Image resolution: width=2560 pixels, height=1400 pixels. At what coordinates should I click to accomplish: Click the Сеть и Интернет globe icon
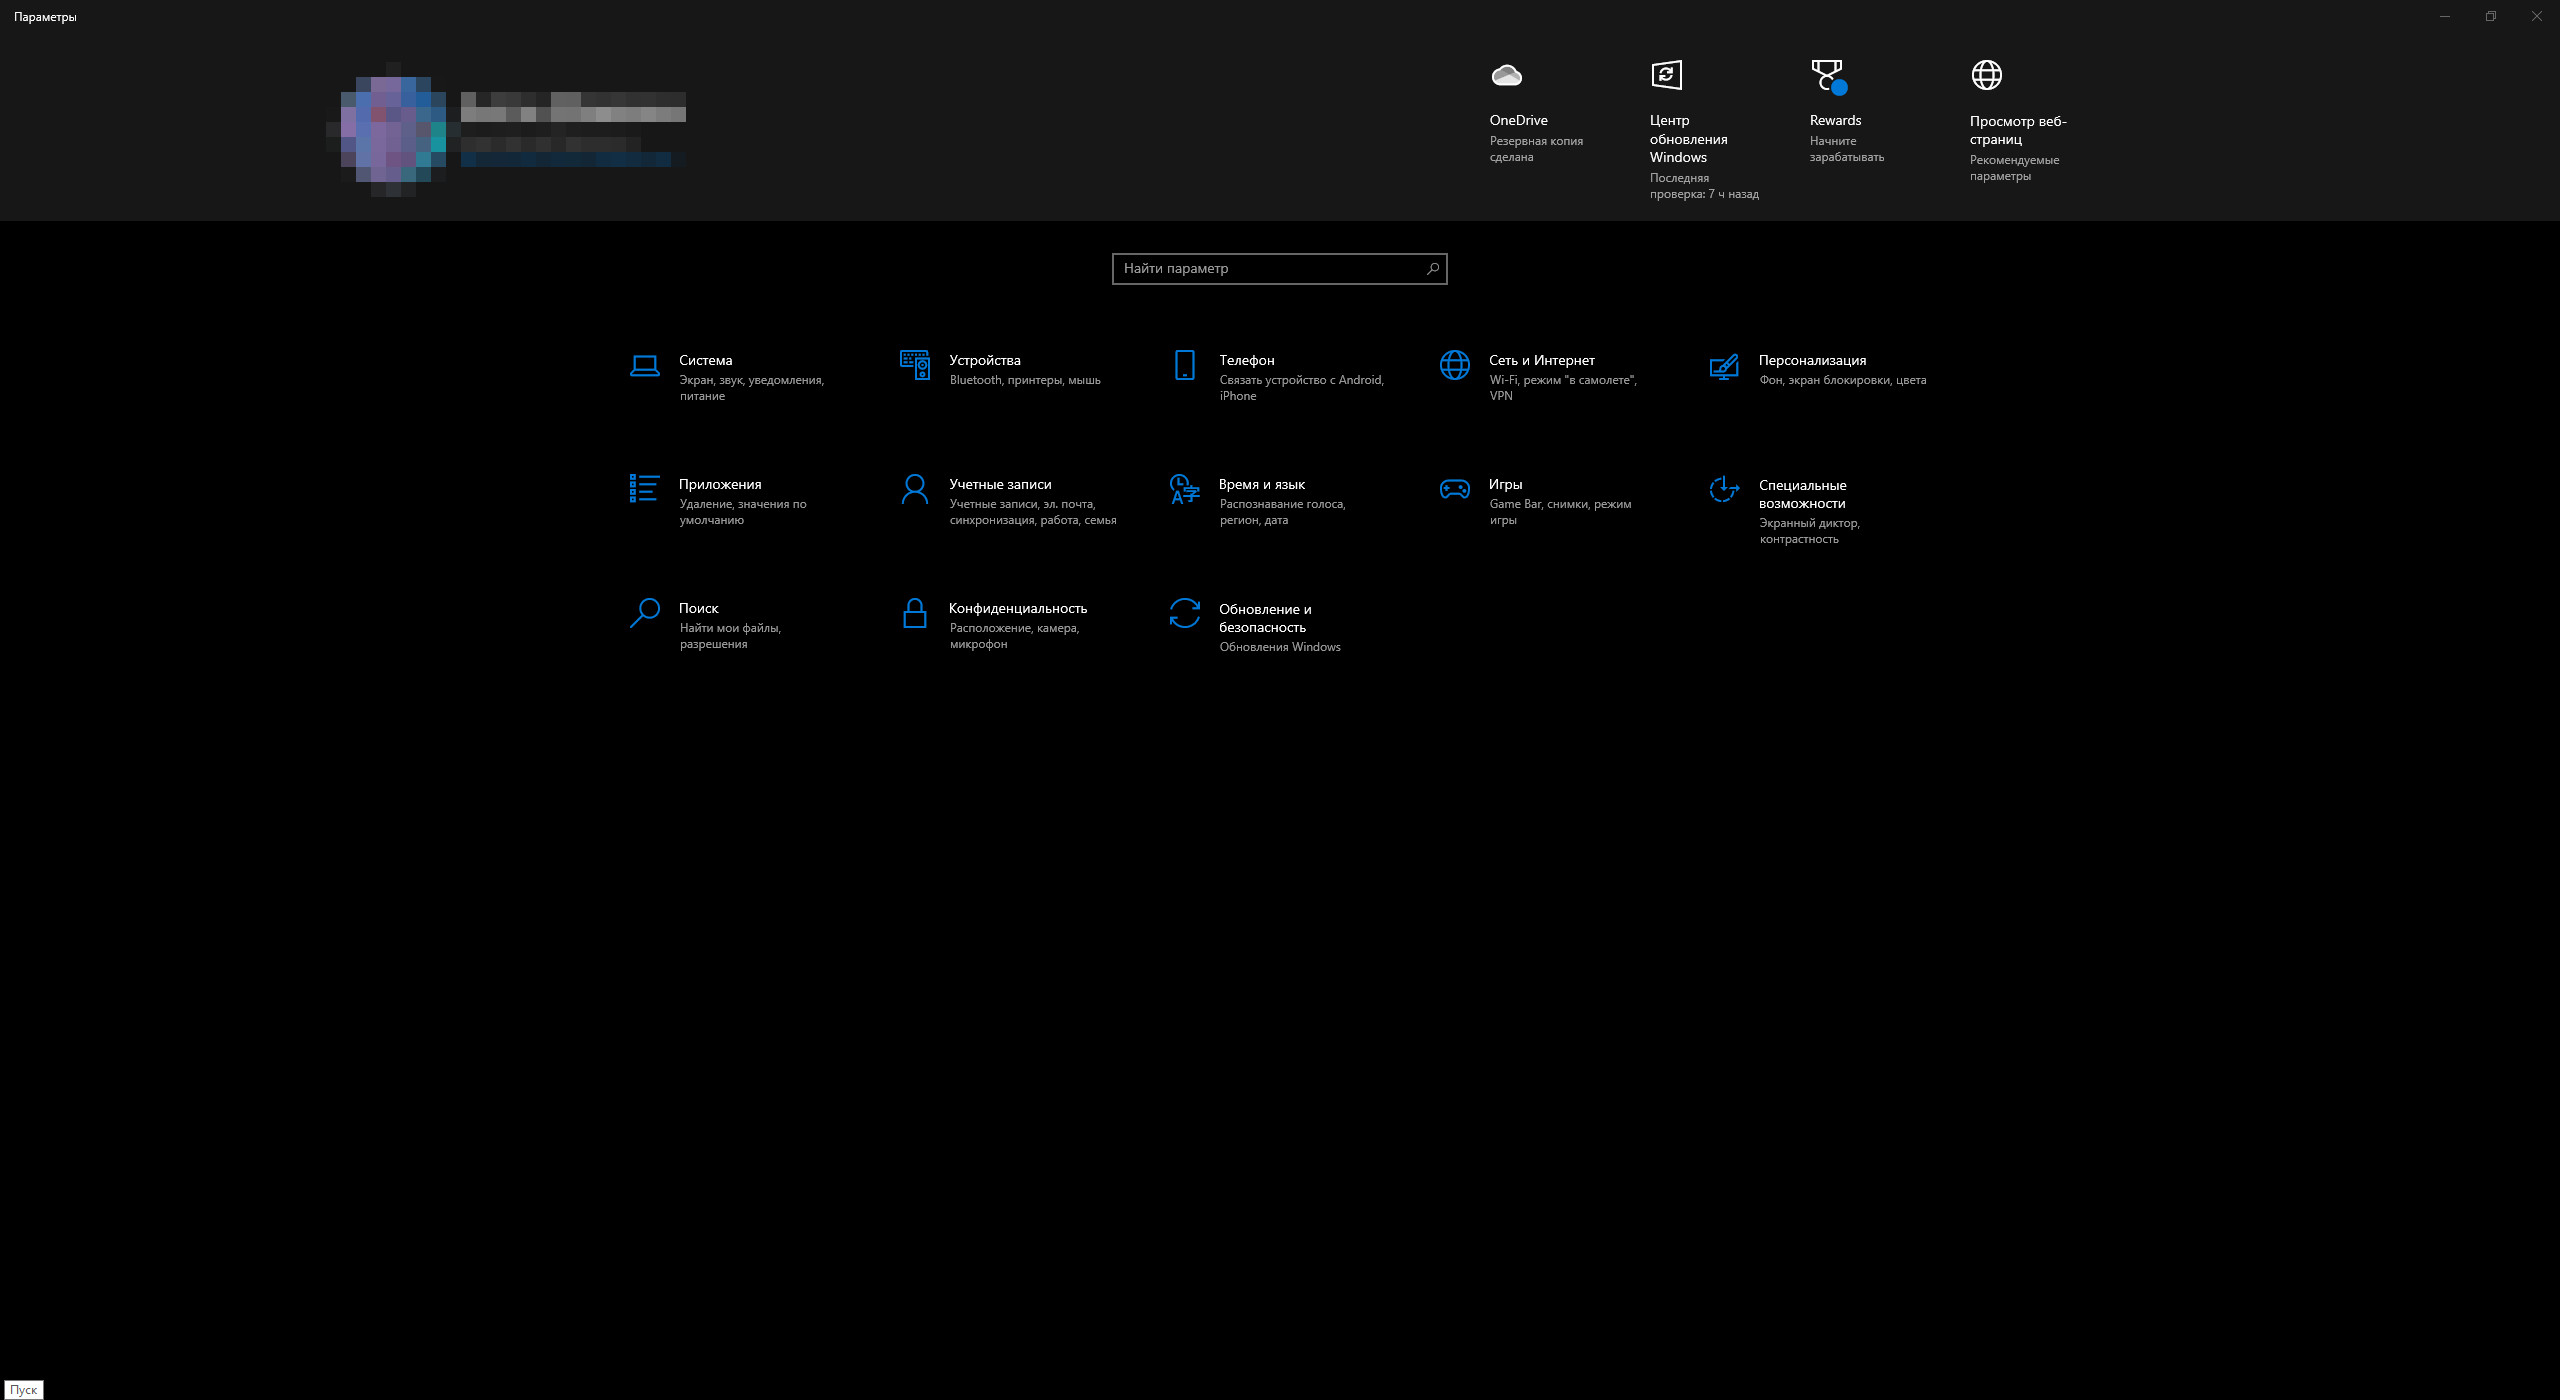pyautogui.click(x=1454, y=366)
